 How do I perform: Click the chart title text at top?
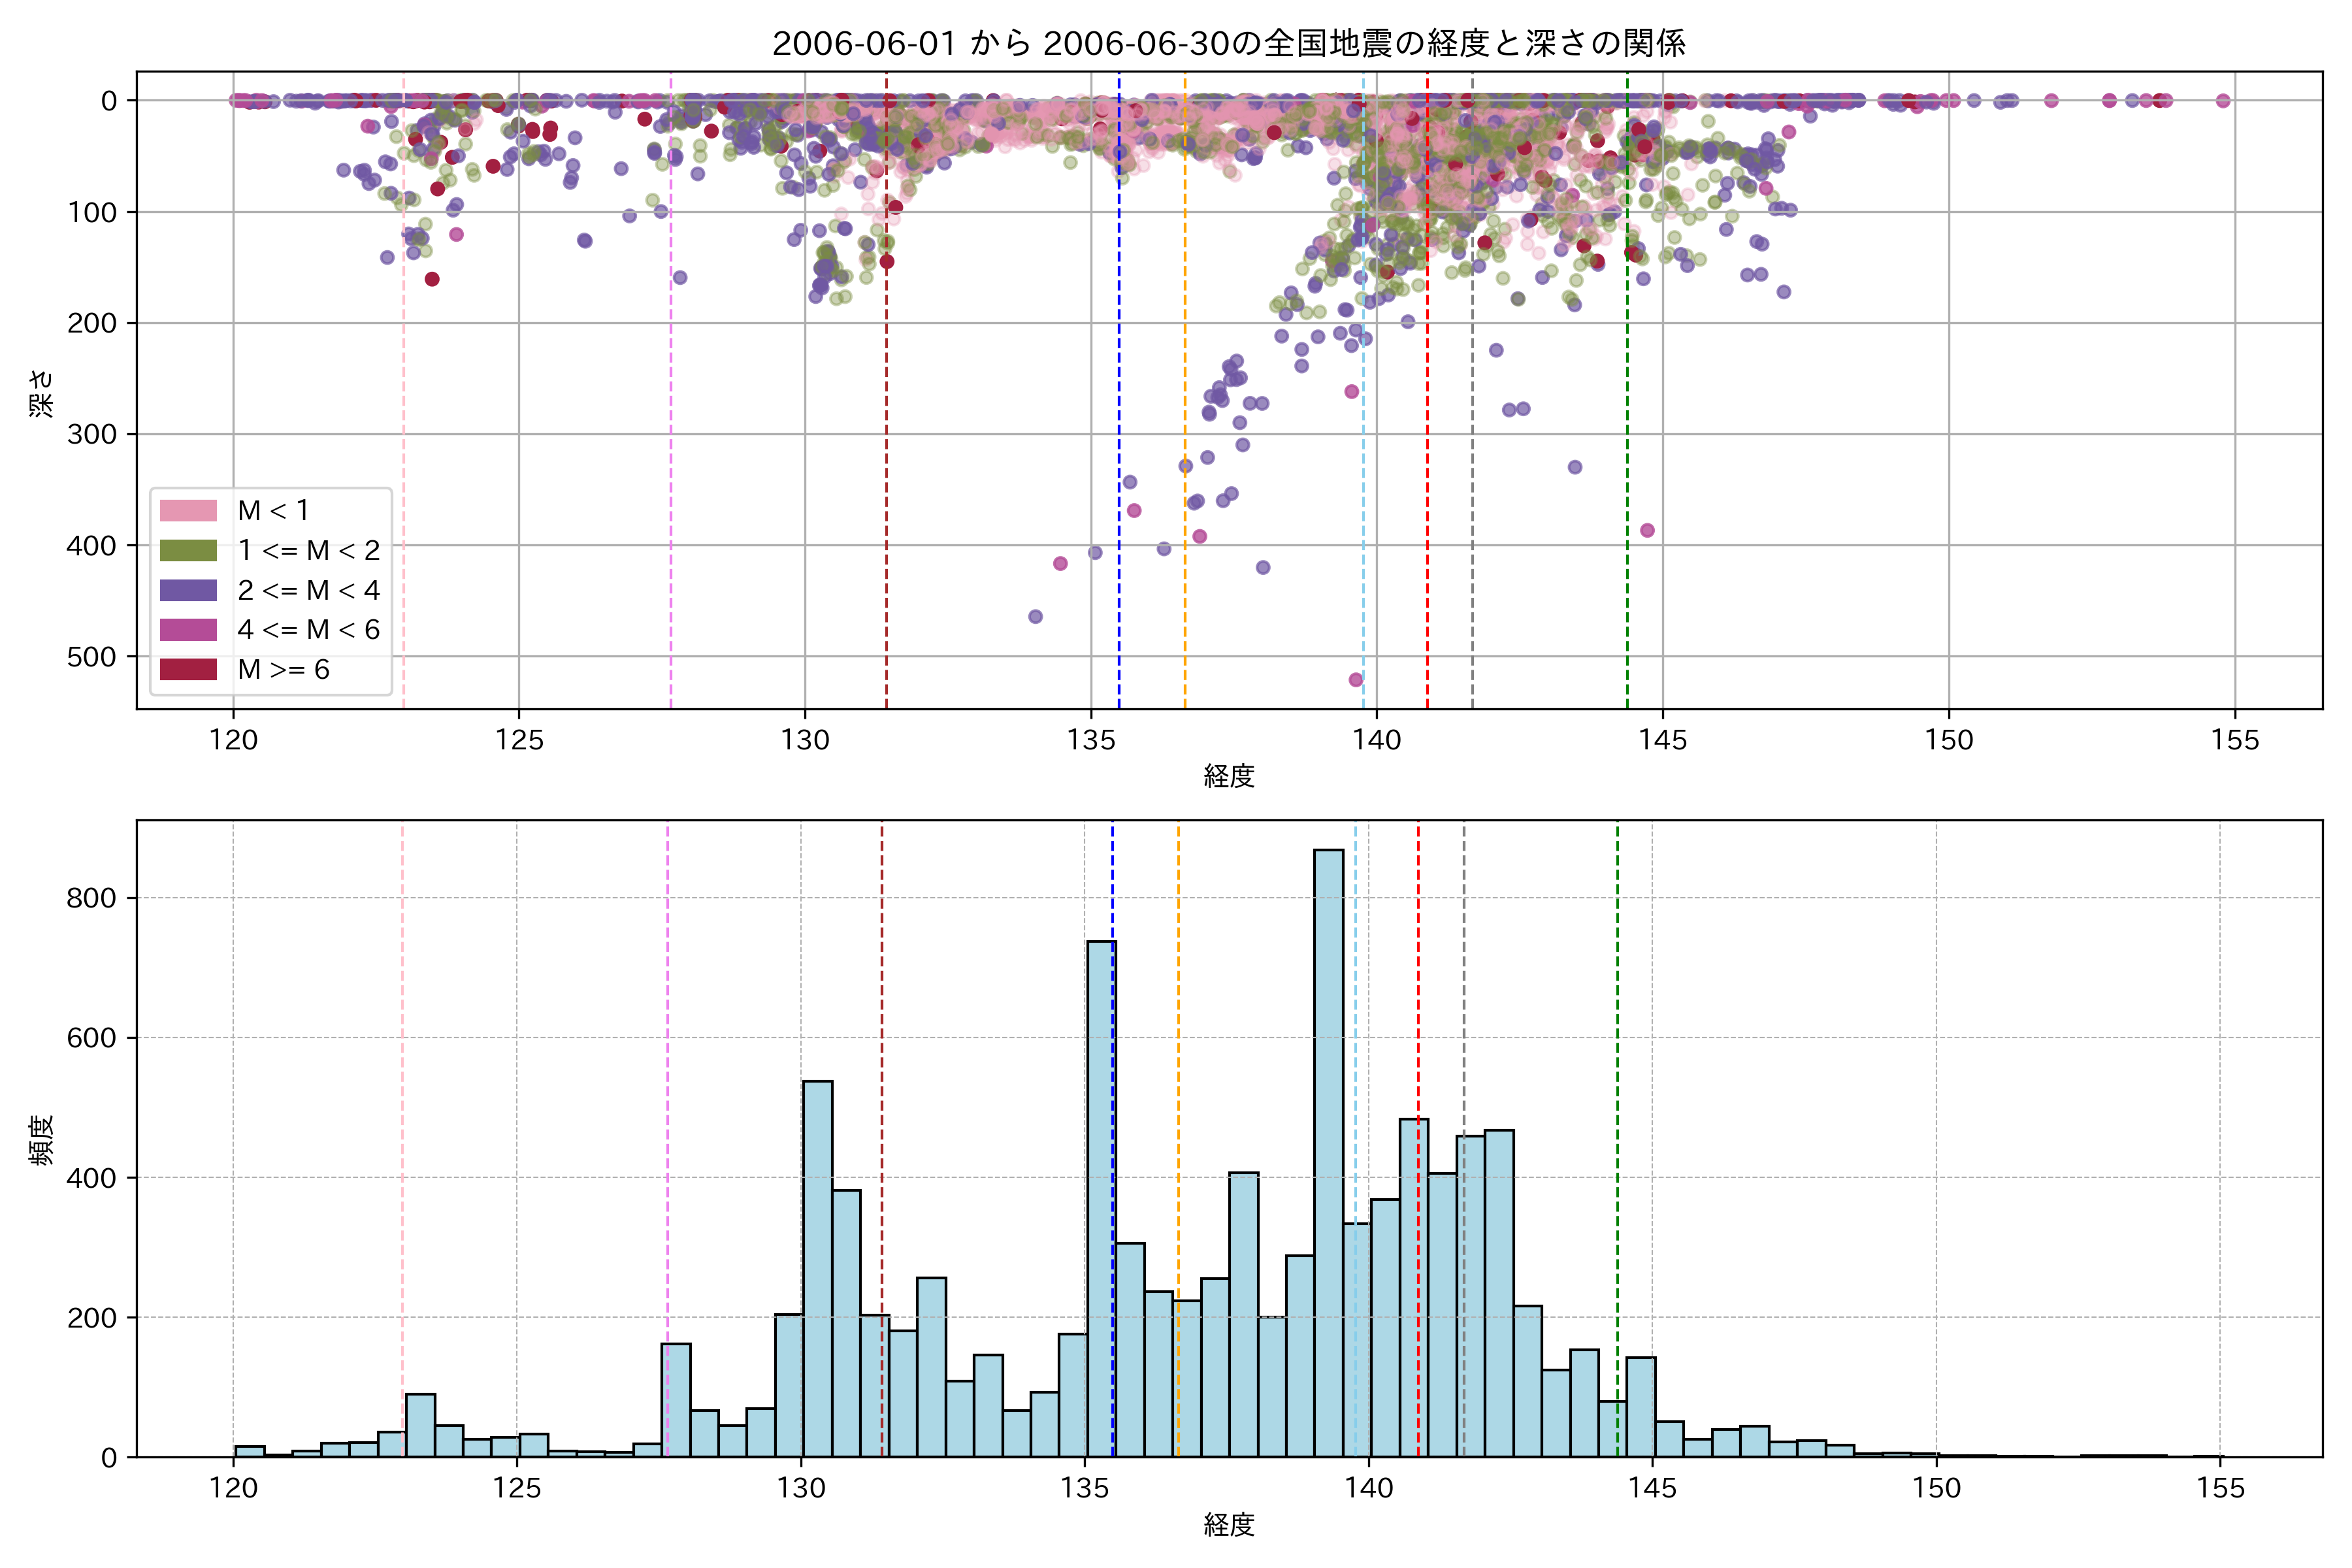[1229, 43]
